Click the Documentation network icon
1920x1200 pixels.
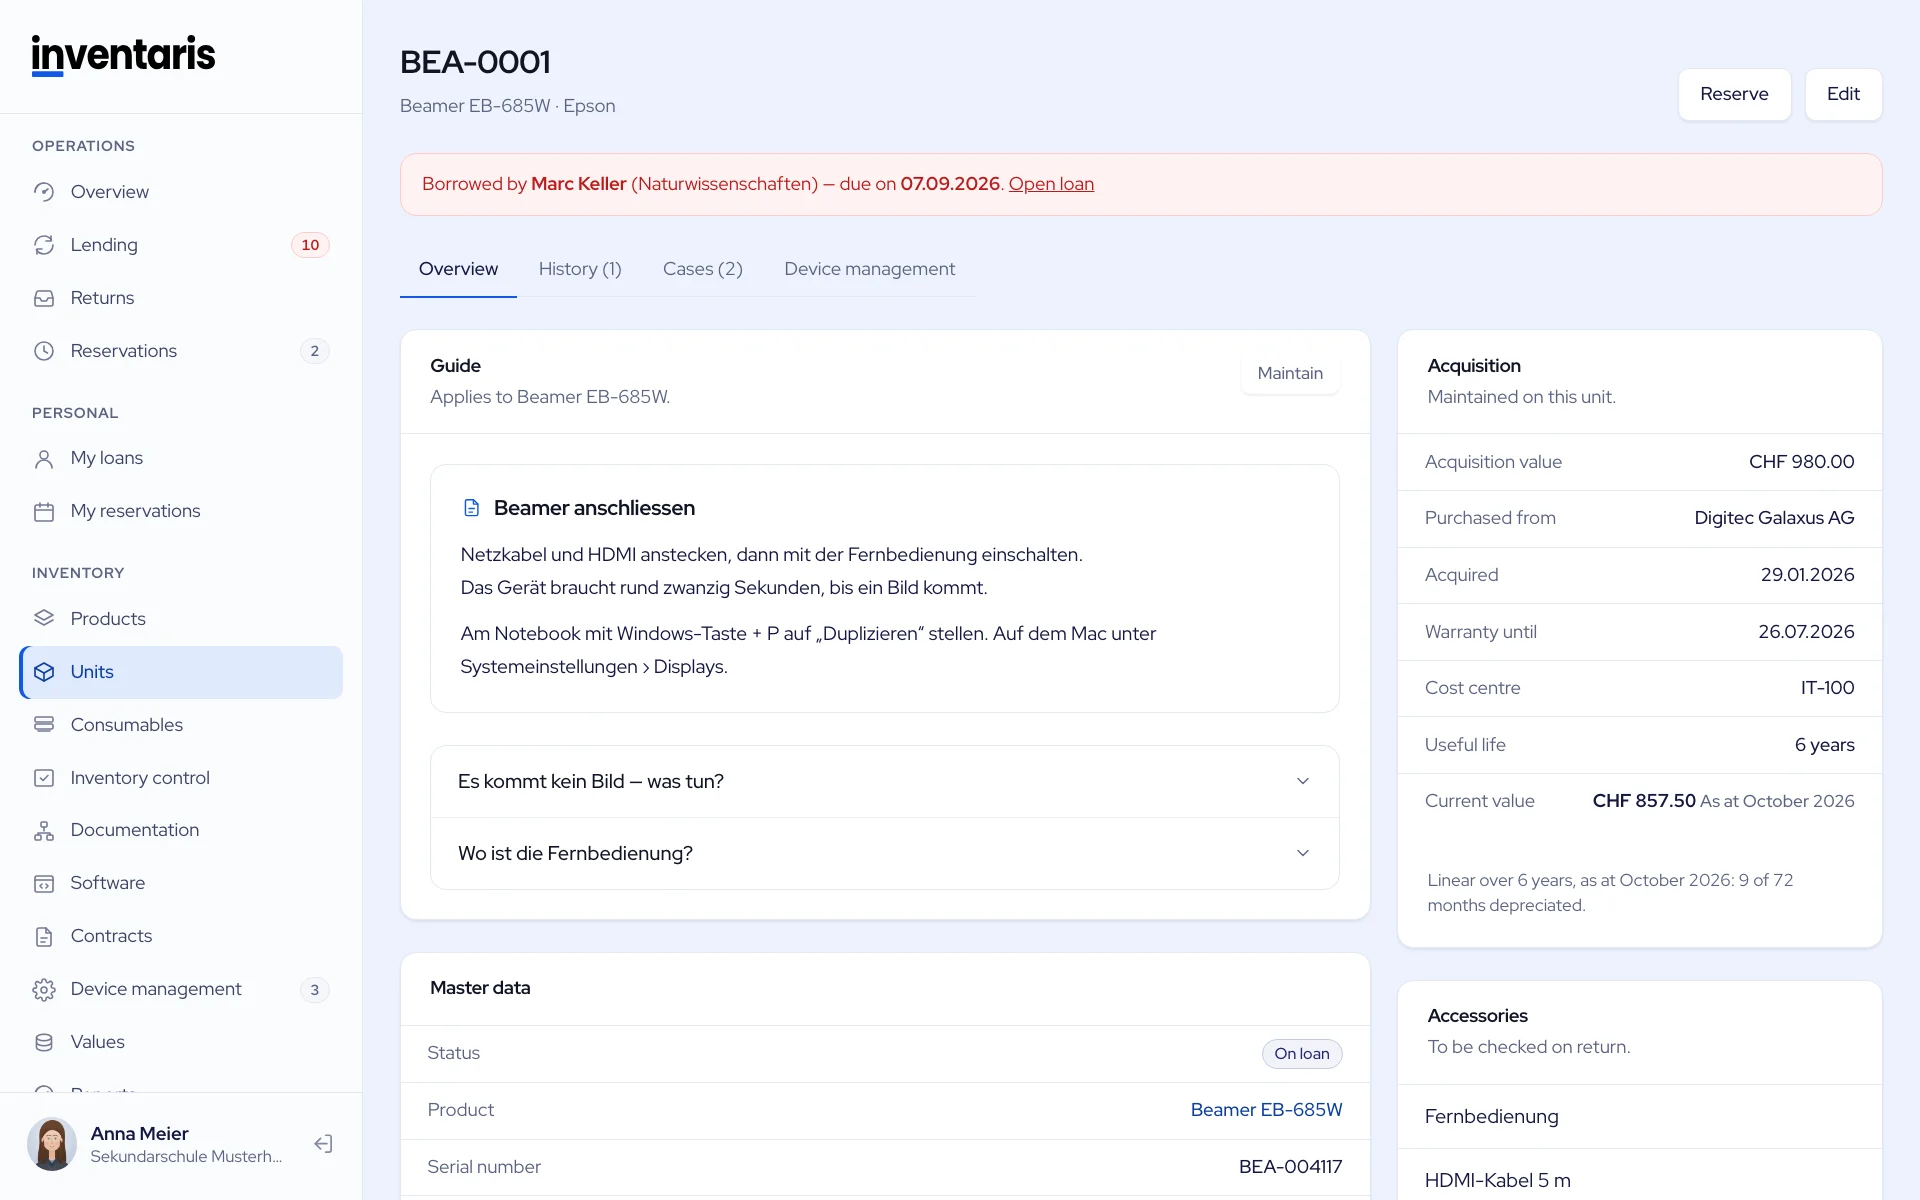[44, 830]
